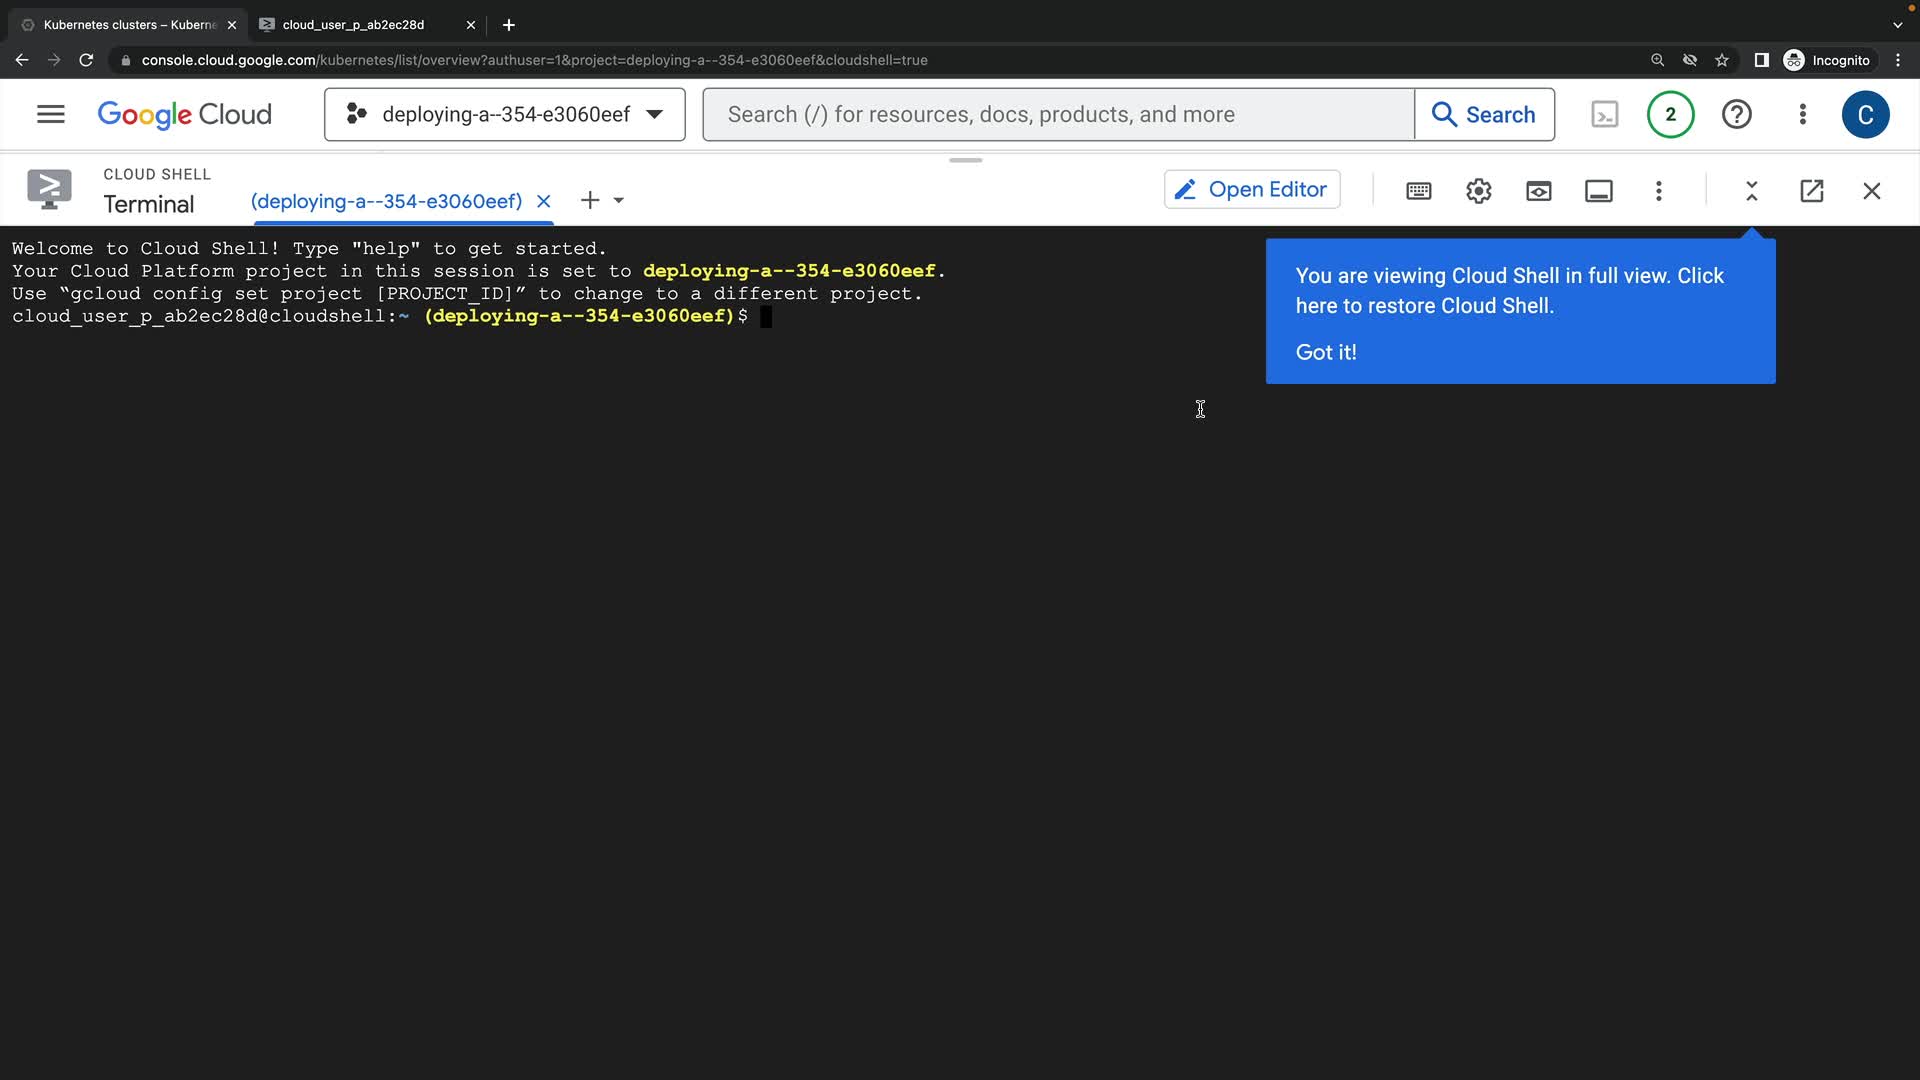
Task: Open Cloud Shell in a new window
Action: point(1811,191)
